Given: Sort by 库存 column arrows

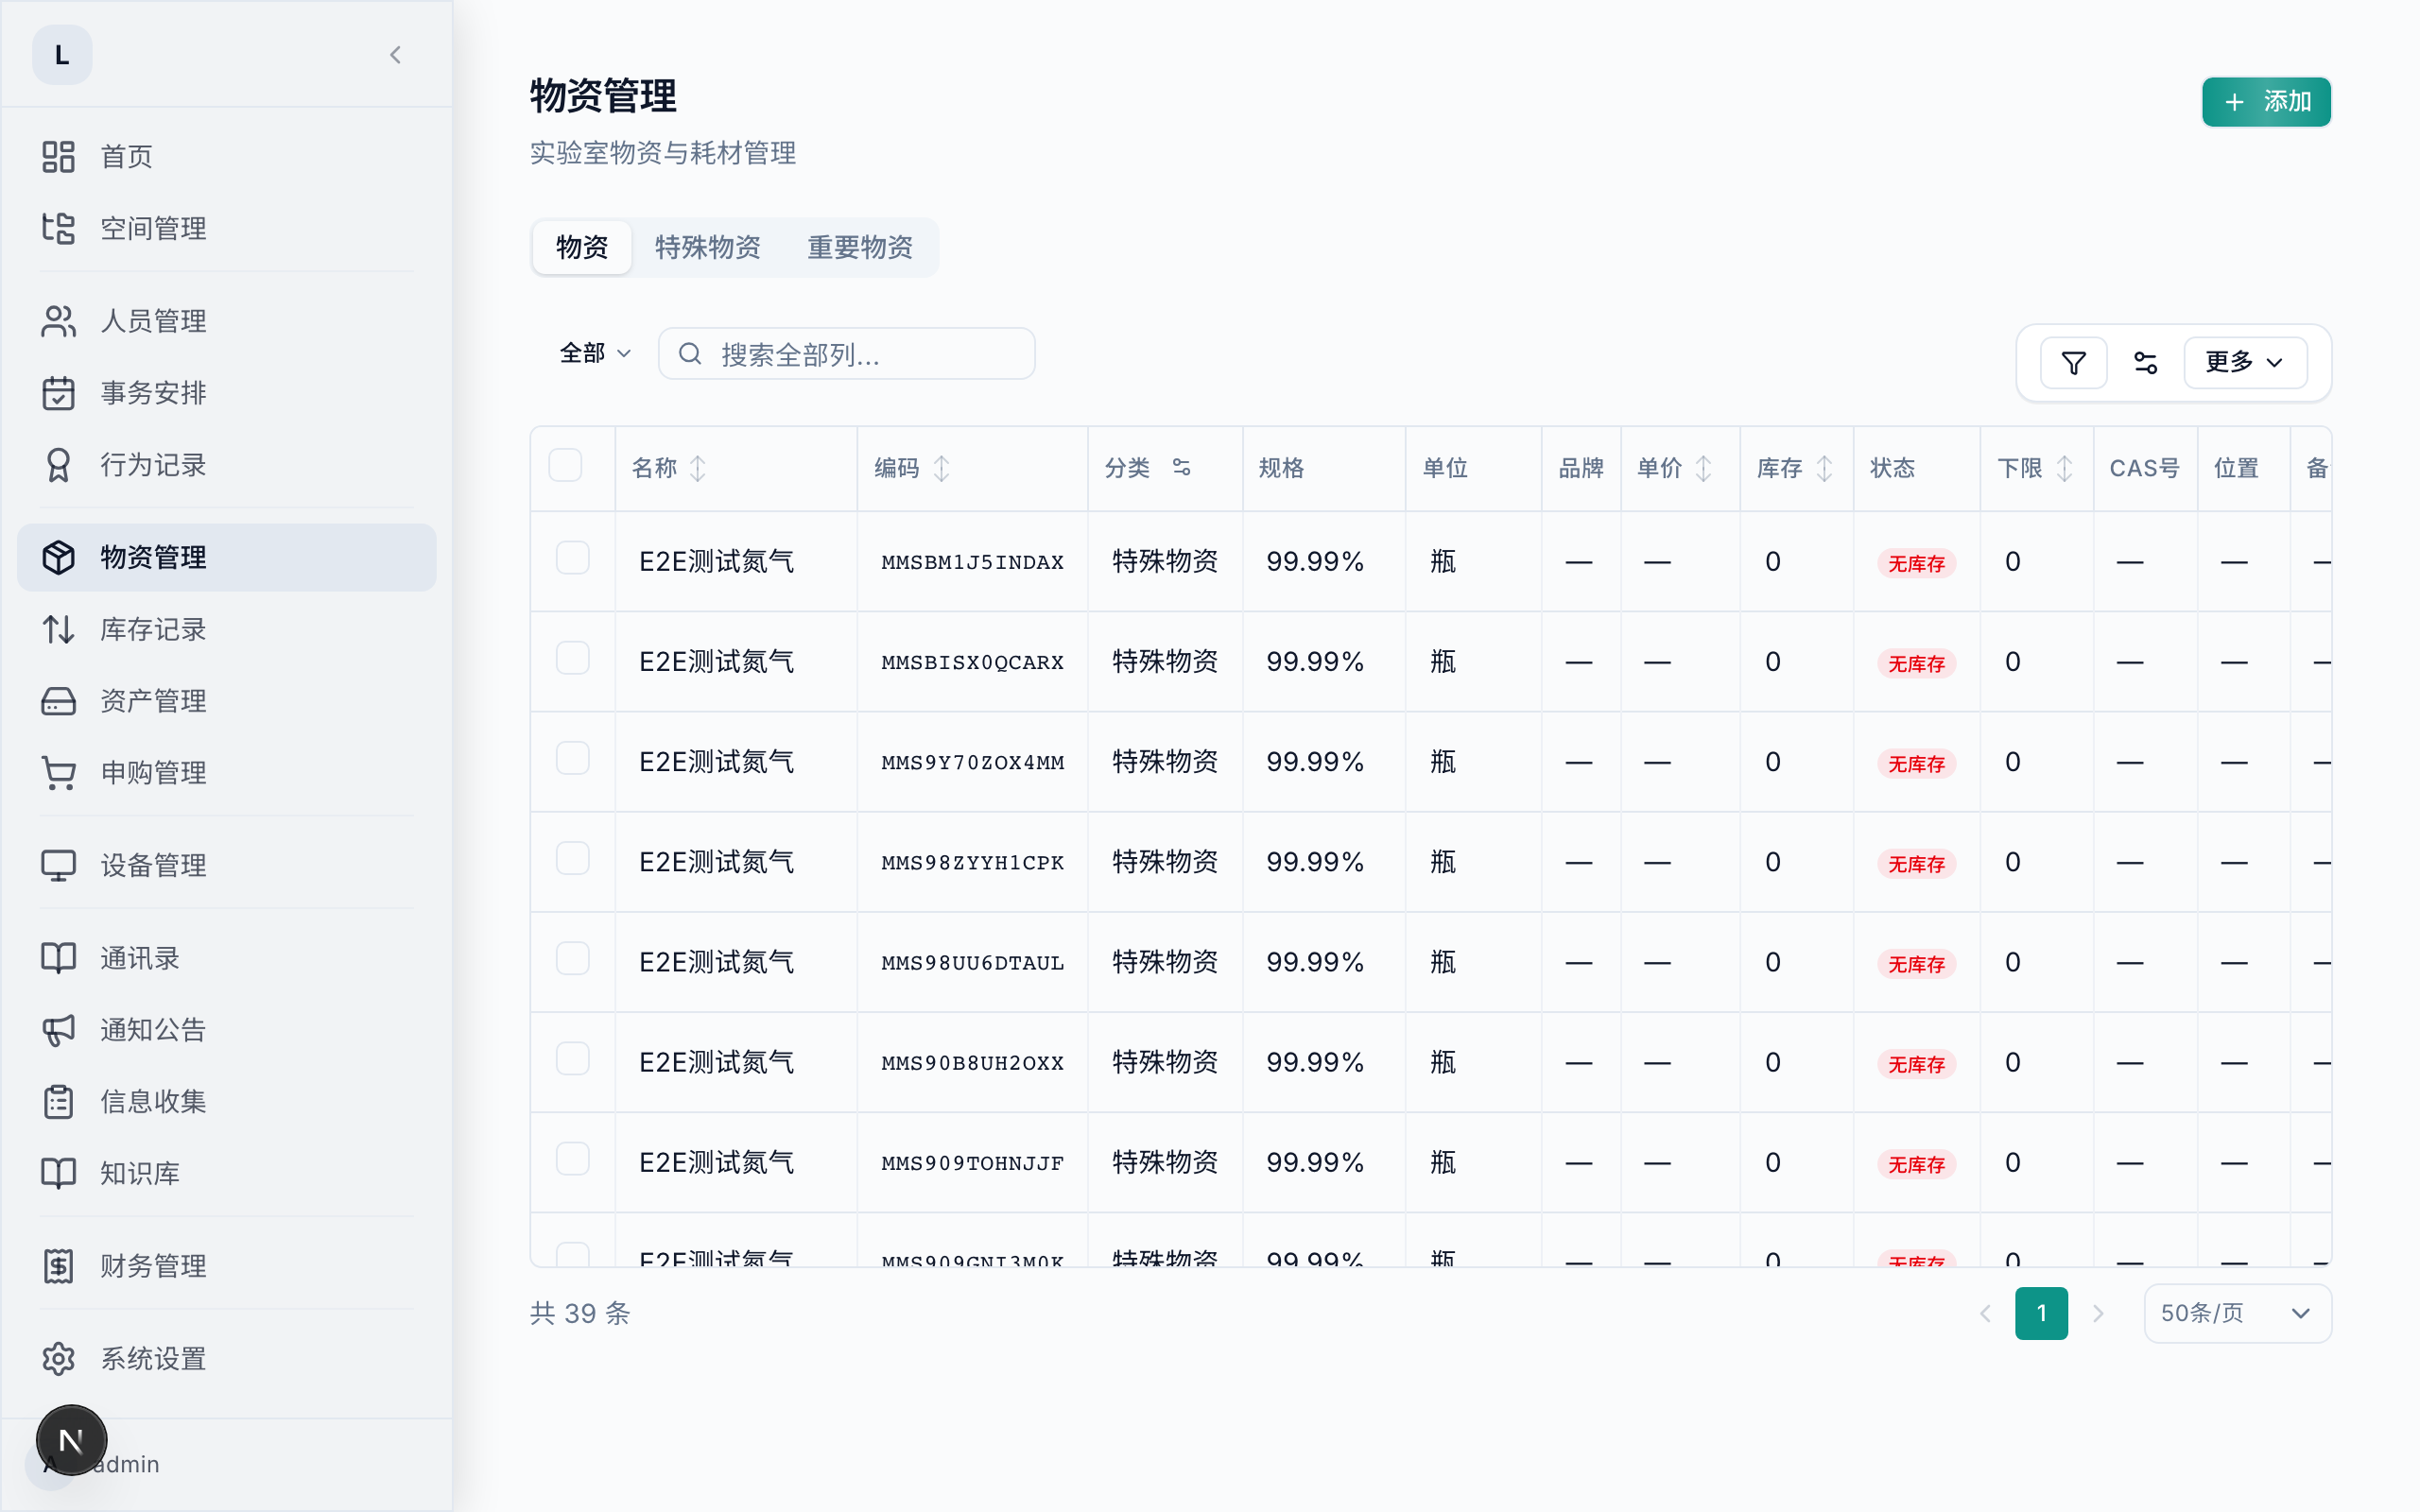Looking at the screenshot, I should coord(1824,468).
